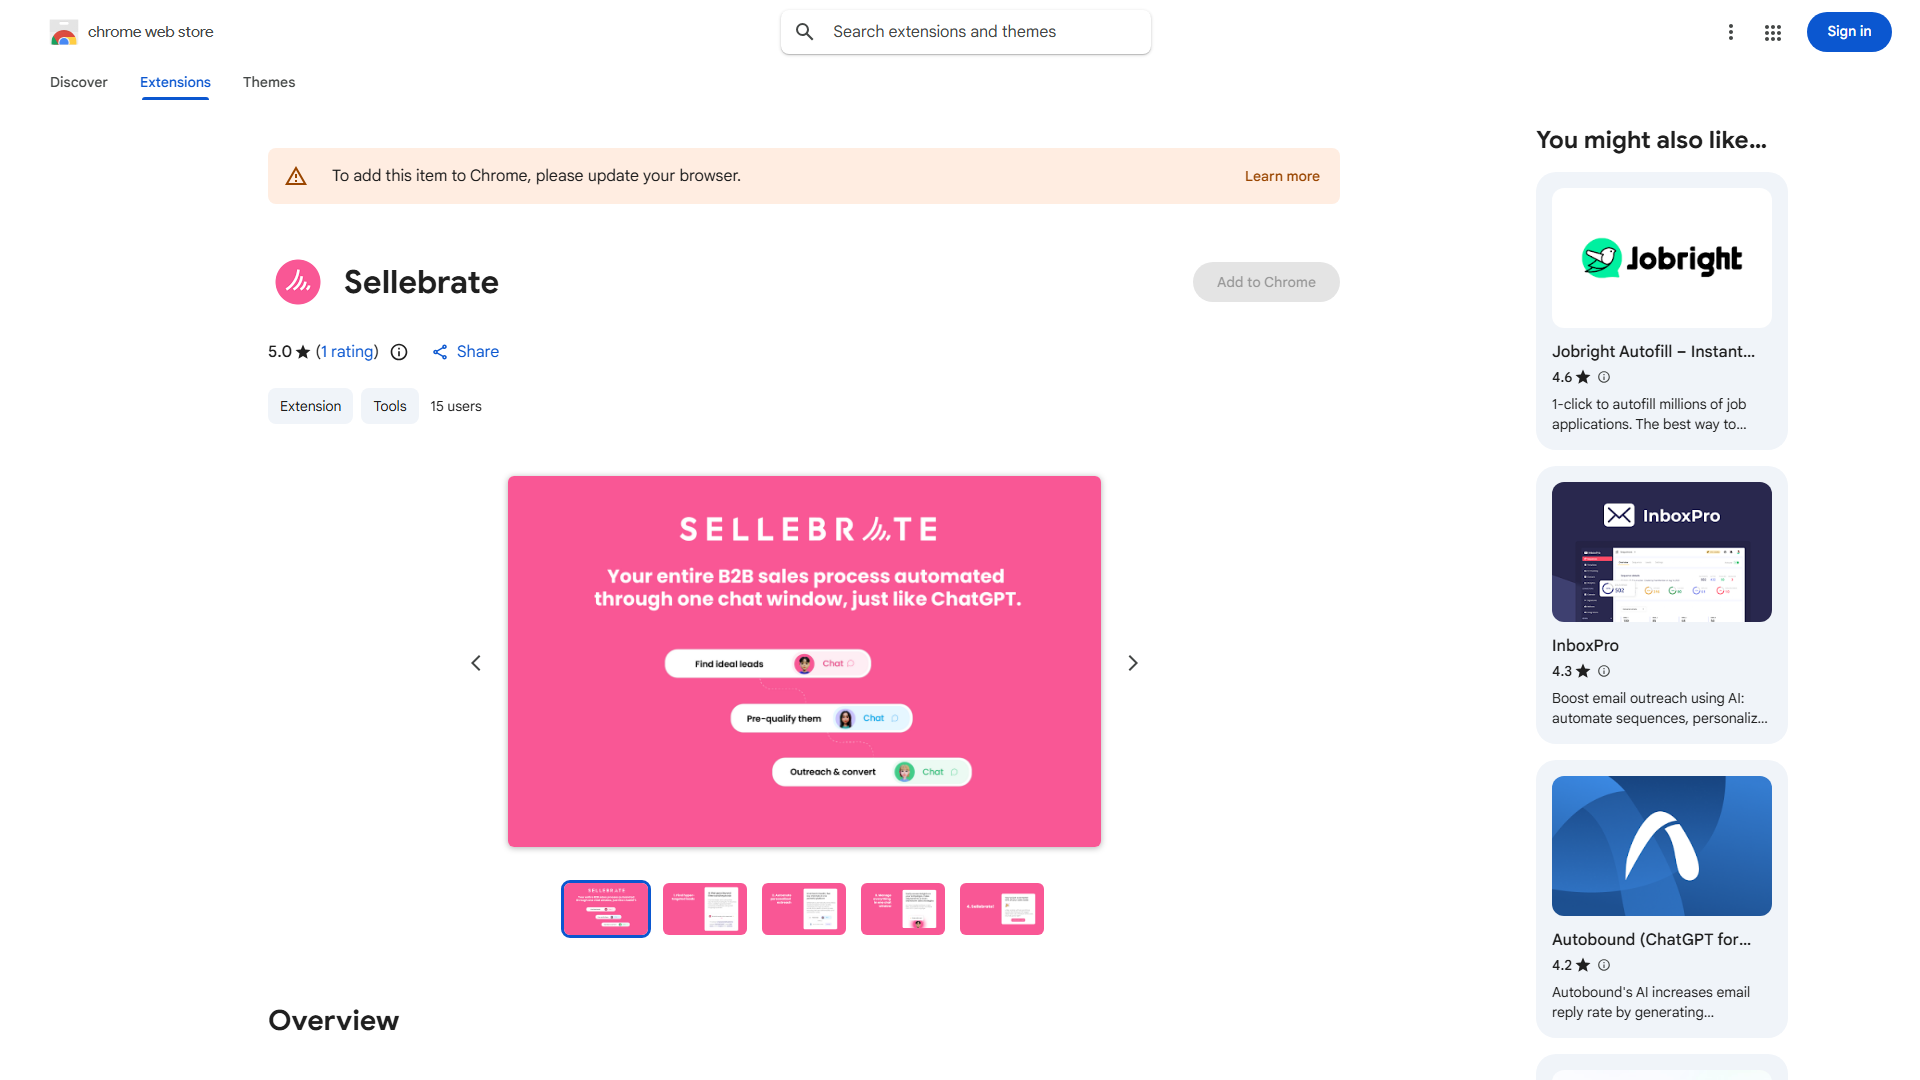
Task: Click the Chrome Web Store logo
Action: pos(64,32)
